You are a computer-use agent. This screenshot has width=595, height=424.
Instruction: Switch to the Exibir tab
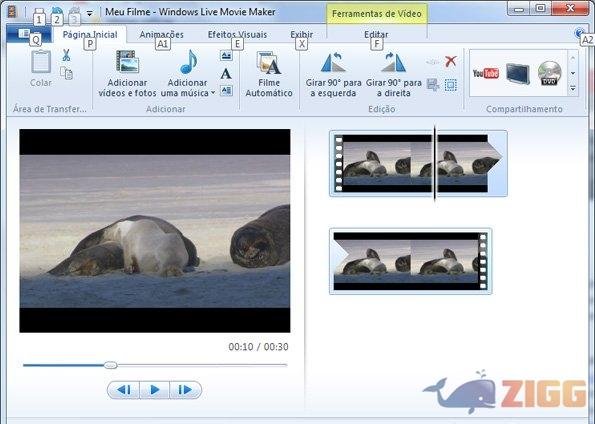(x=302, y=35)
